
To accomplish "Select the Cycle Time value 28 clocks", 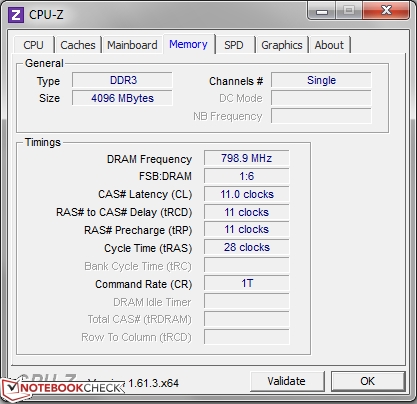I will point(247,247).
